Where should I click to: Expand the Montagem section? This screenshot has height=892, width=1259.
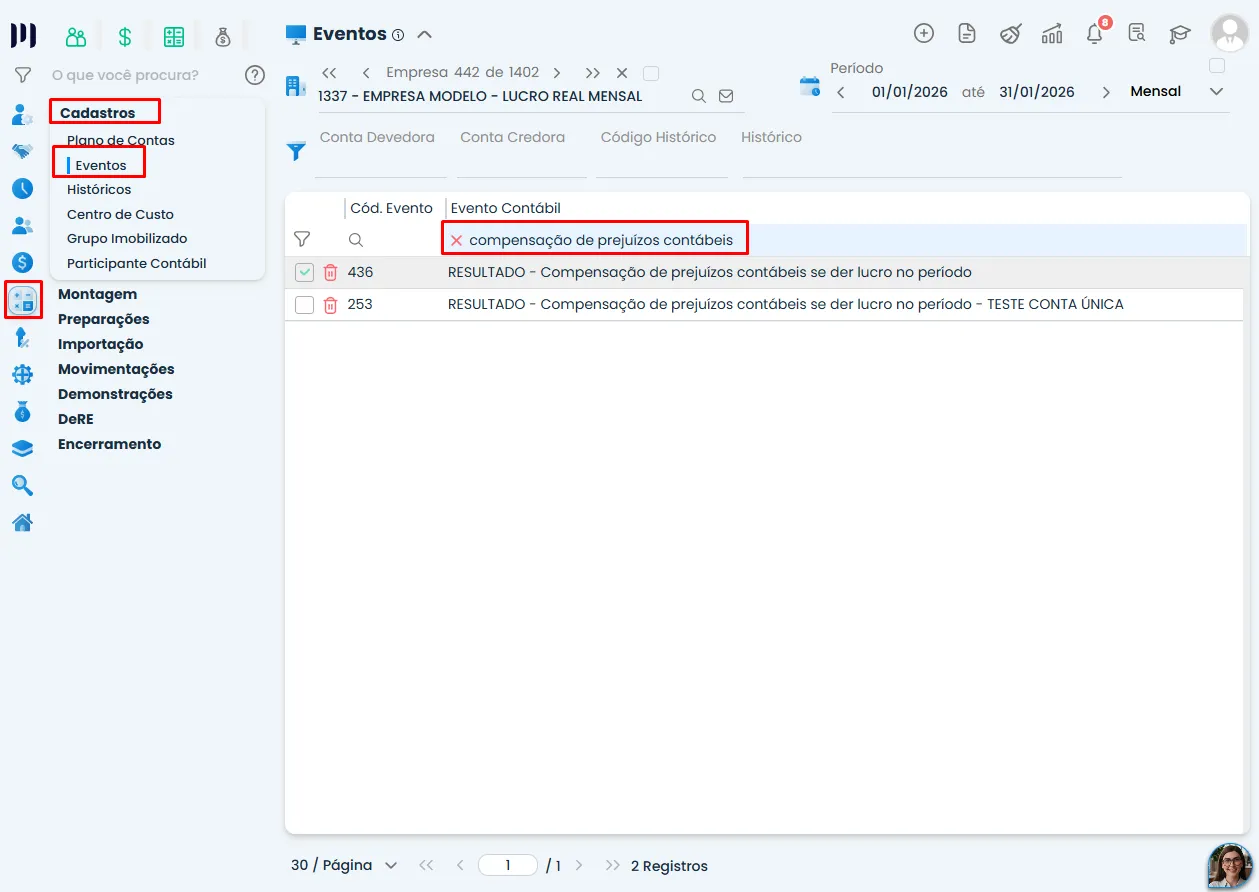click(97, 294)
